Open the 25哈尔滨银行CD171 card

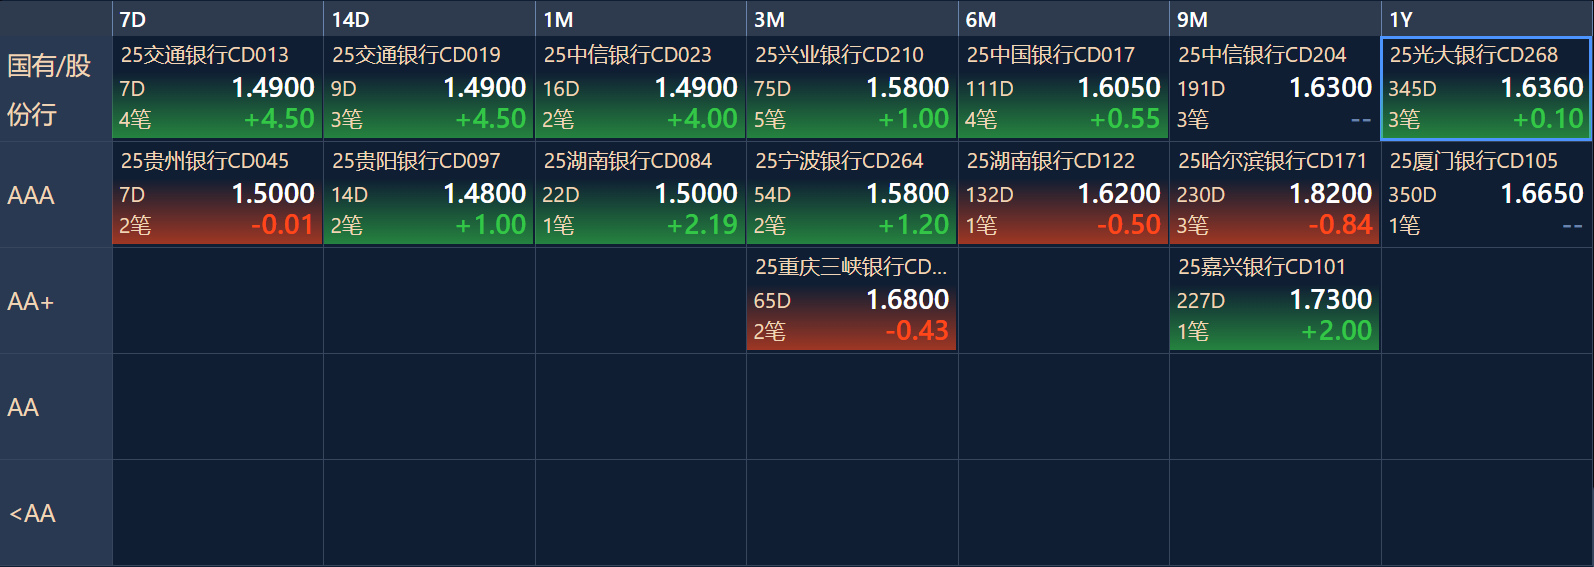click(x=1275, y=194)
